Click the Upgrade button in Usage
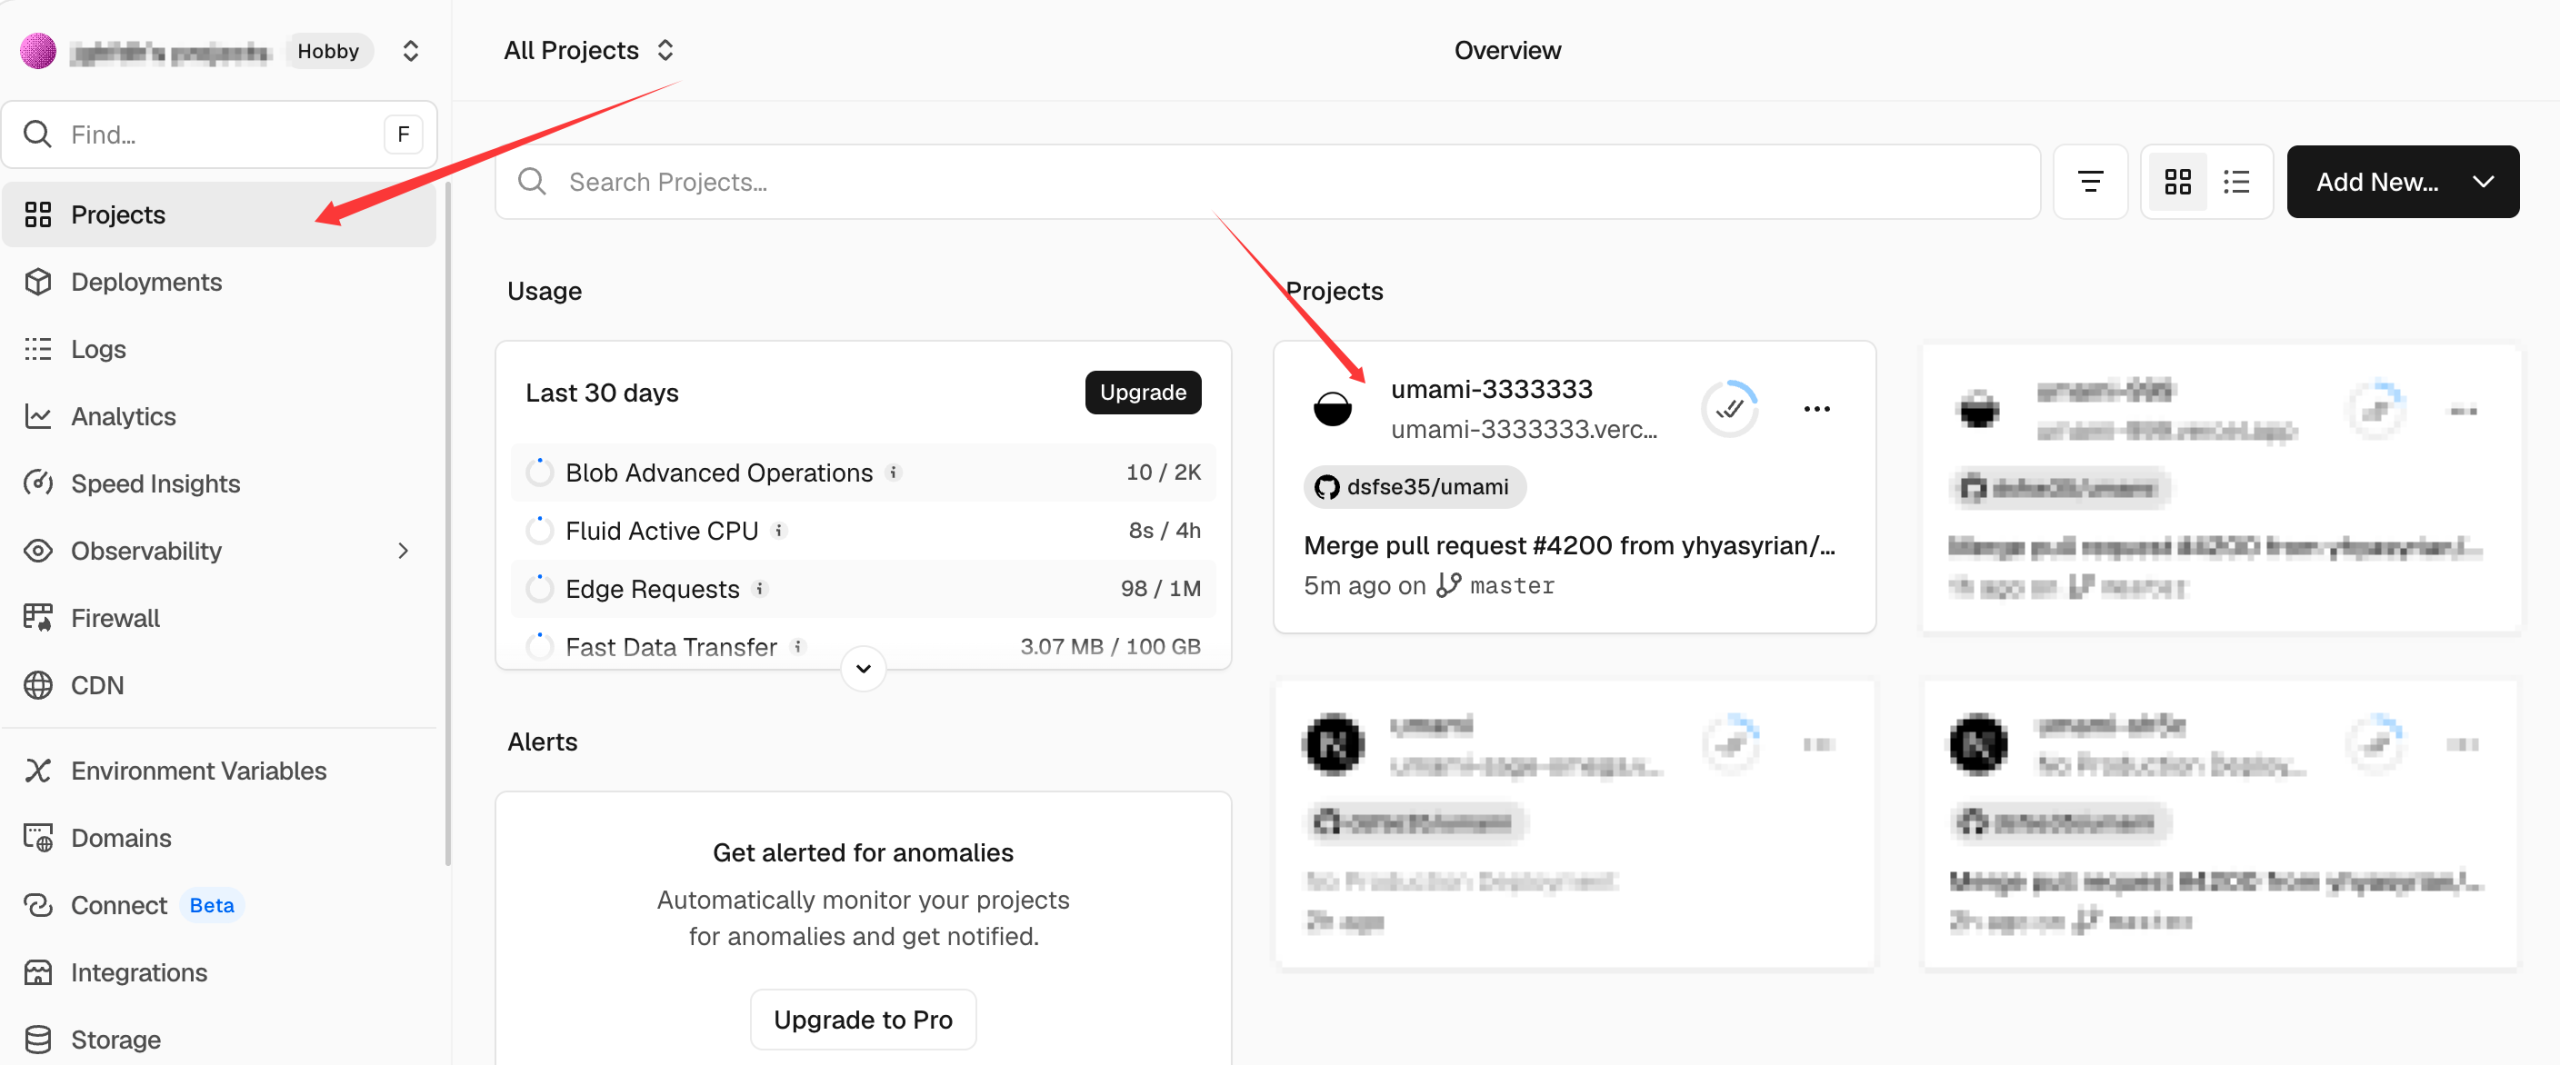The width and height of the screenshot is (2560, 1065). tap(1143, 393)
